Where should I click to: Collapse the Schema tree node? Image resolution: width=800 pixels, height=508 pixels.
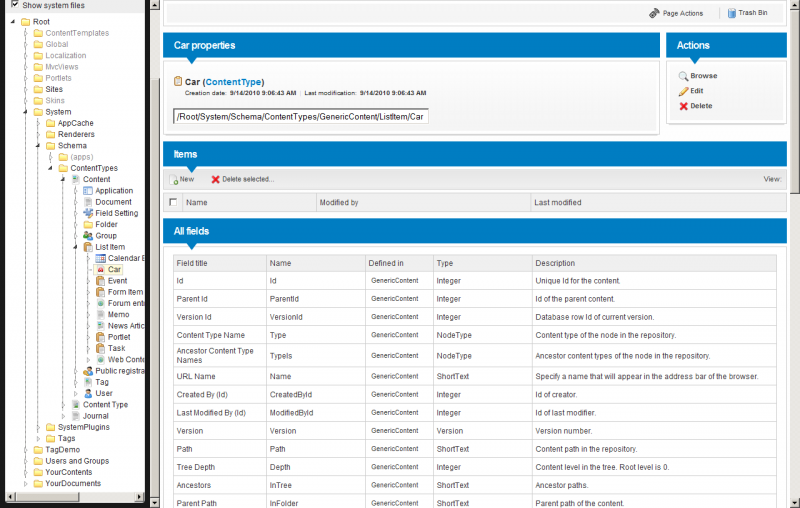38,145
